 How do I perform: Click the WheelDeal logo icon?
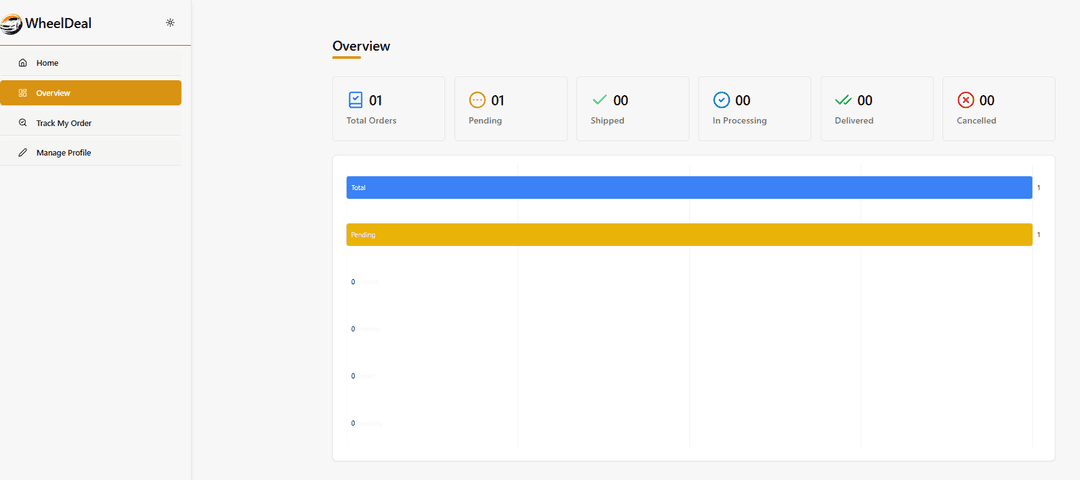pos(13,23)
